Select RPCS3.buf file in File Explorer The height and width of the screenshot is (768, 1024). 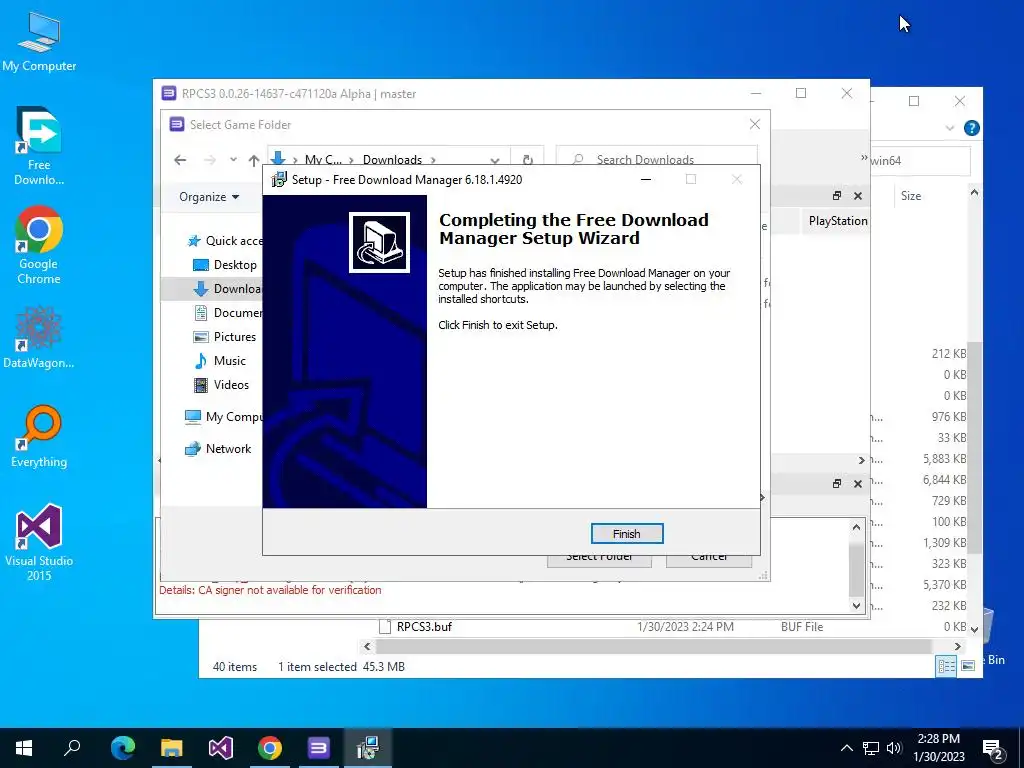click(424, 627)
